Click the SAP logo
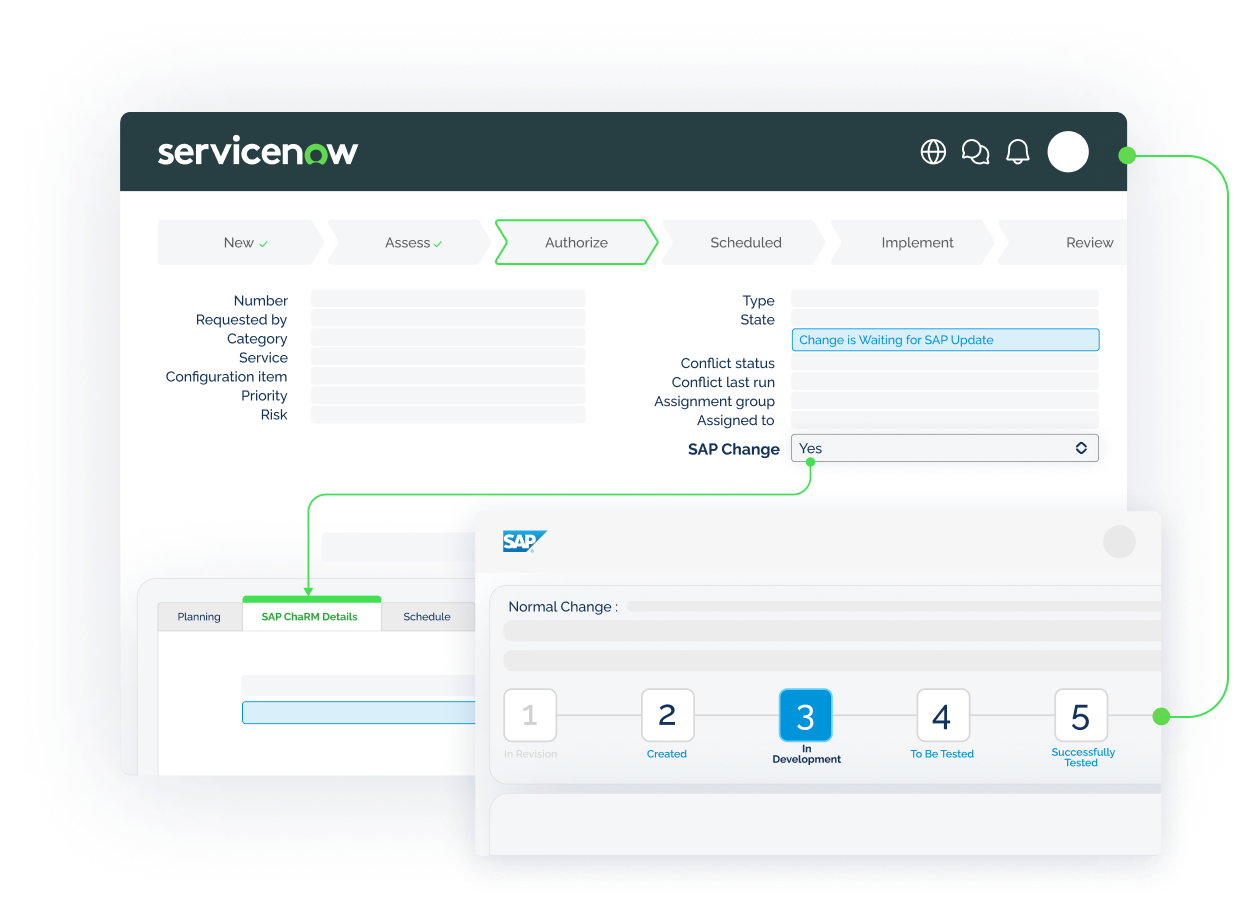Viewport: 1248px width, 904px height. 524,542
